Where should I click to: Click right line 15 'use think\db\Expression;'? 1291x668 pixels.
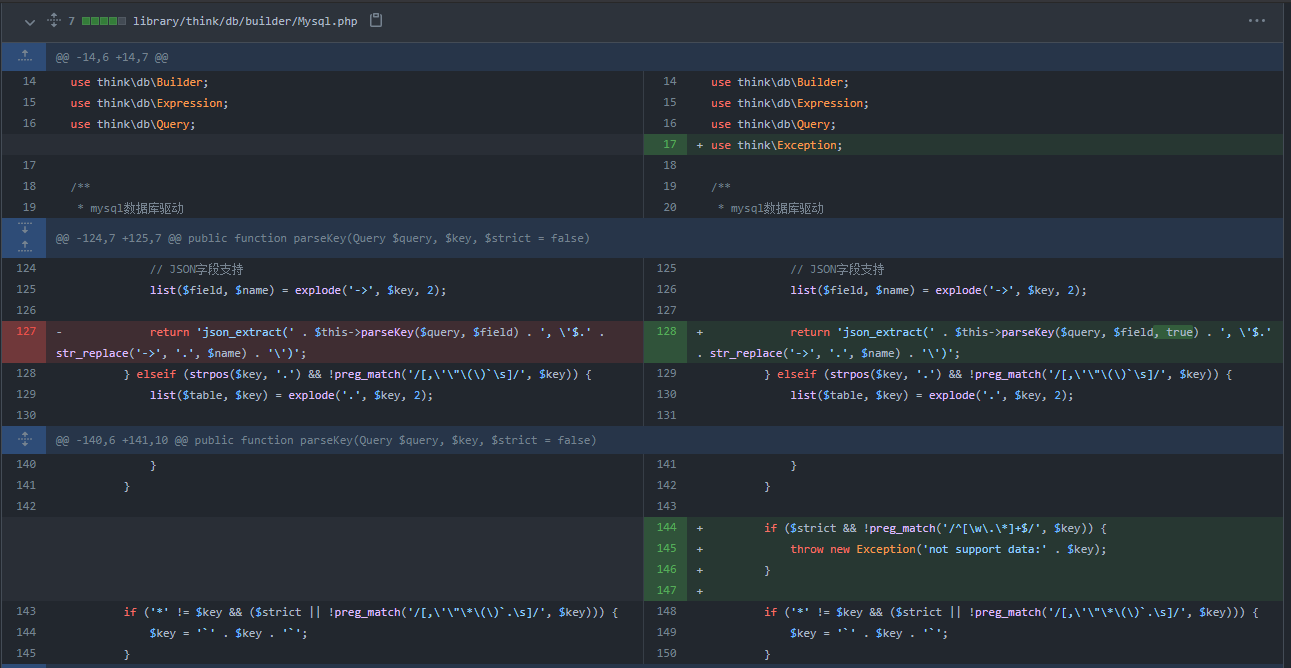tap(790, 103)
